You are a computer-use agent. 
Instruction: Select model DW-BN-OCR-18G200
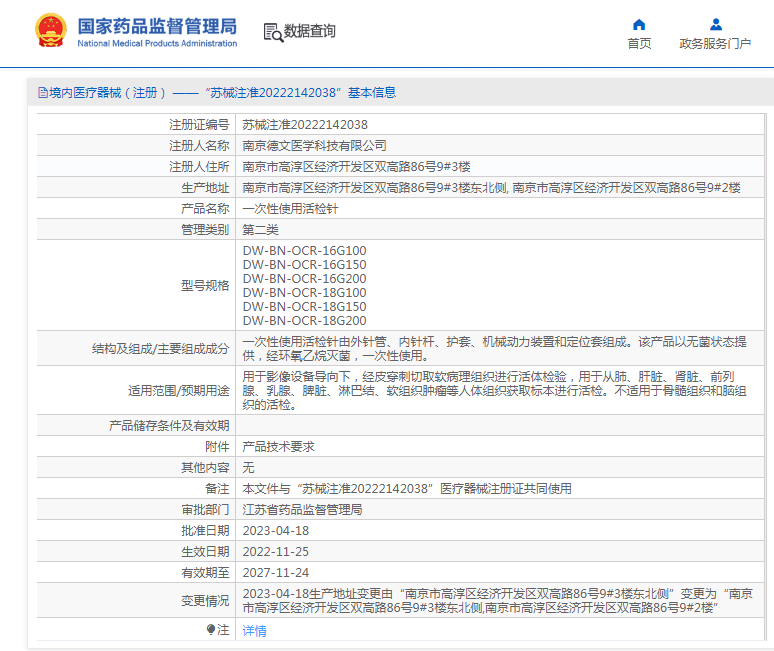[304, 321]
